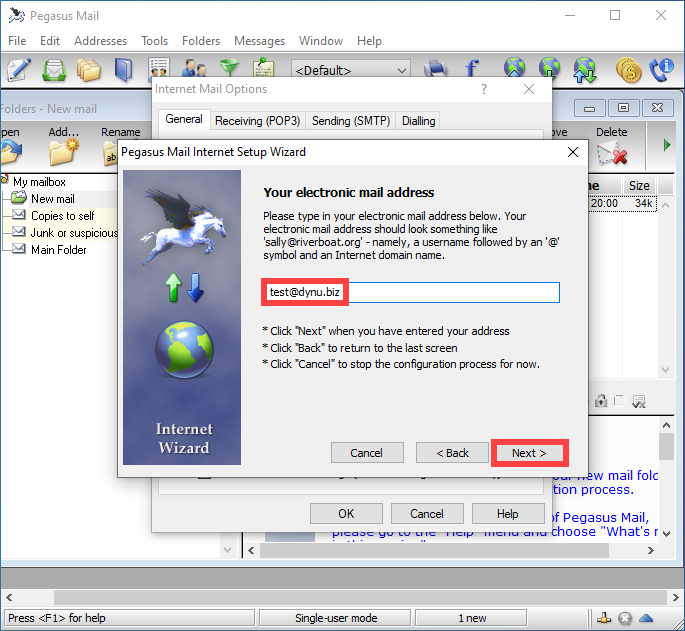Open the Help menu

[369, 41]
